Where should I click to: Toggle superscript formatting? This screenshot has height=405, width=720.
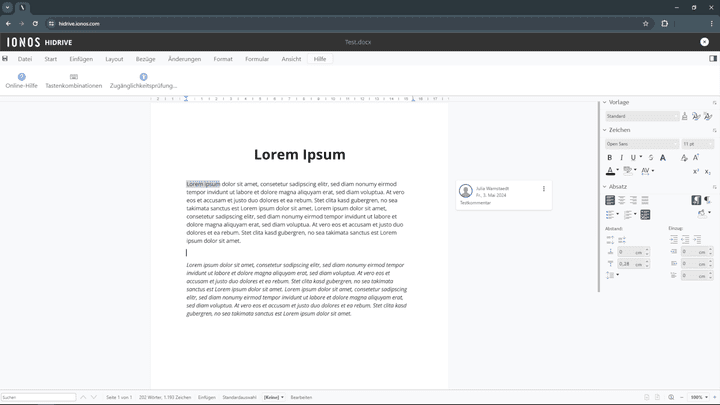point(696,171)
